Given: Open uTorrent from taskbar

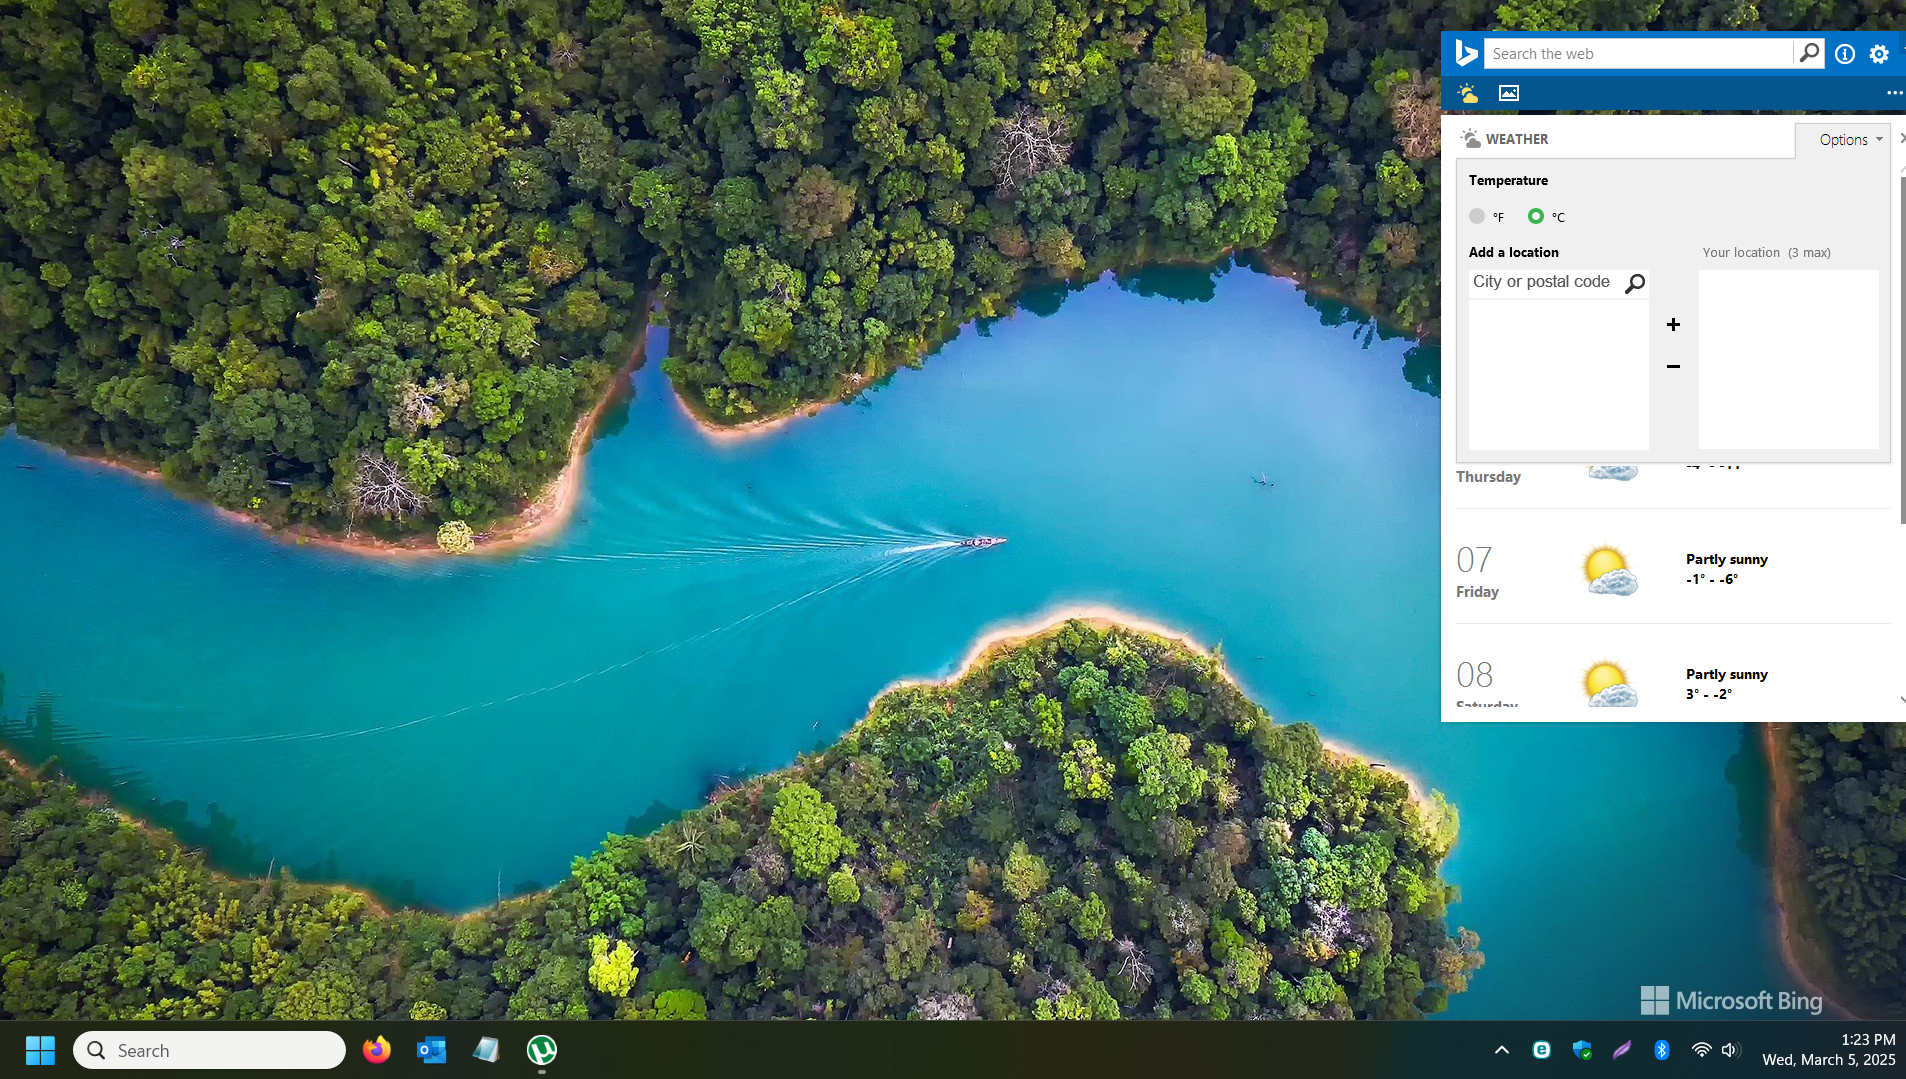Looking at the screenshot, I should (542, 1050).
